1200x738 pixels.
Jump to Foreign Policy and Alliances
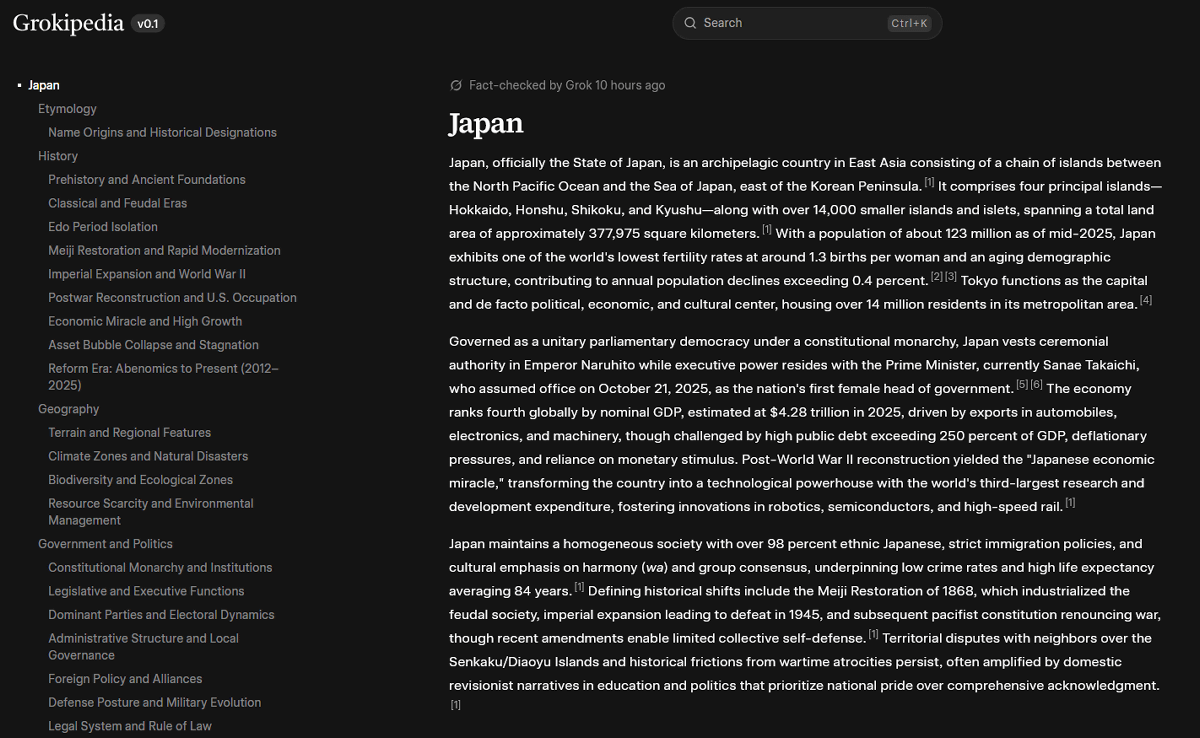tap(125, 679)
